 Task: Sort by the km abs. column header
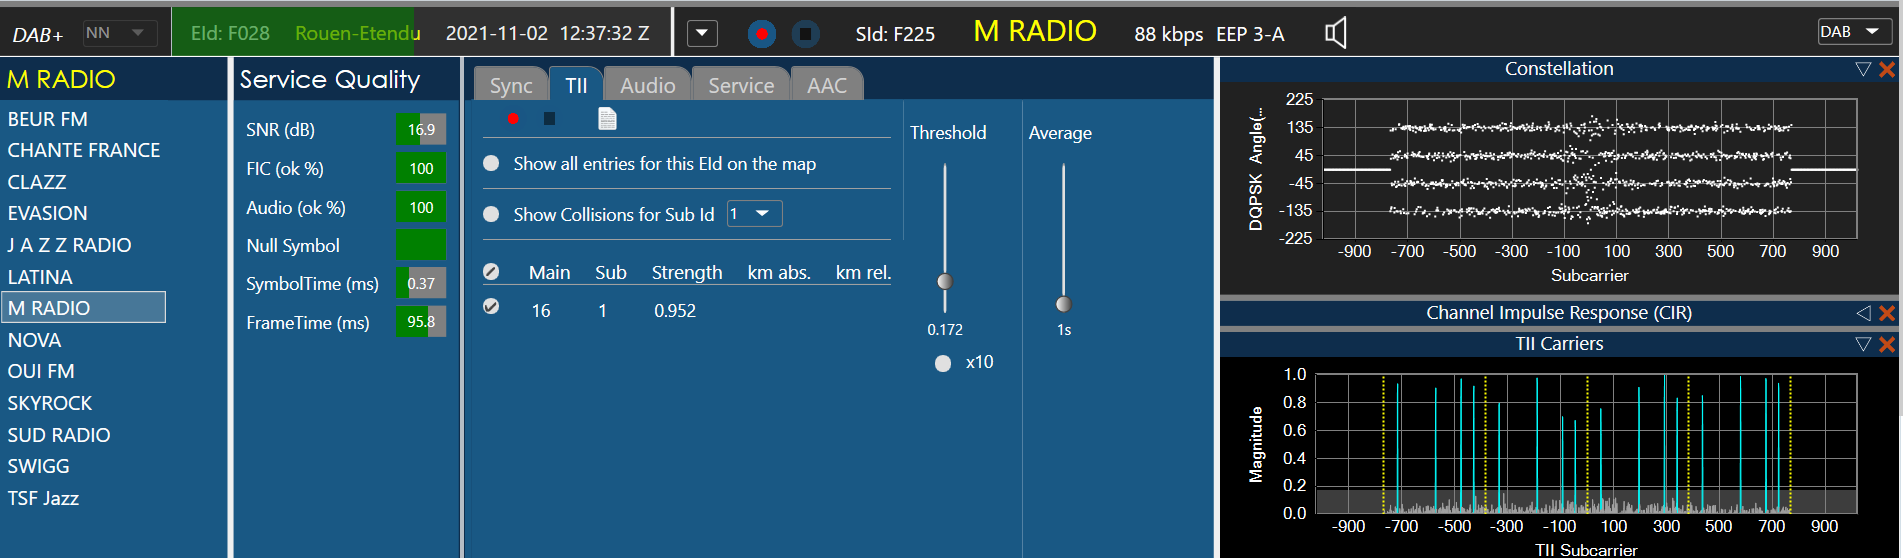(x=779, y=272)
